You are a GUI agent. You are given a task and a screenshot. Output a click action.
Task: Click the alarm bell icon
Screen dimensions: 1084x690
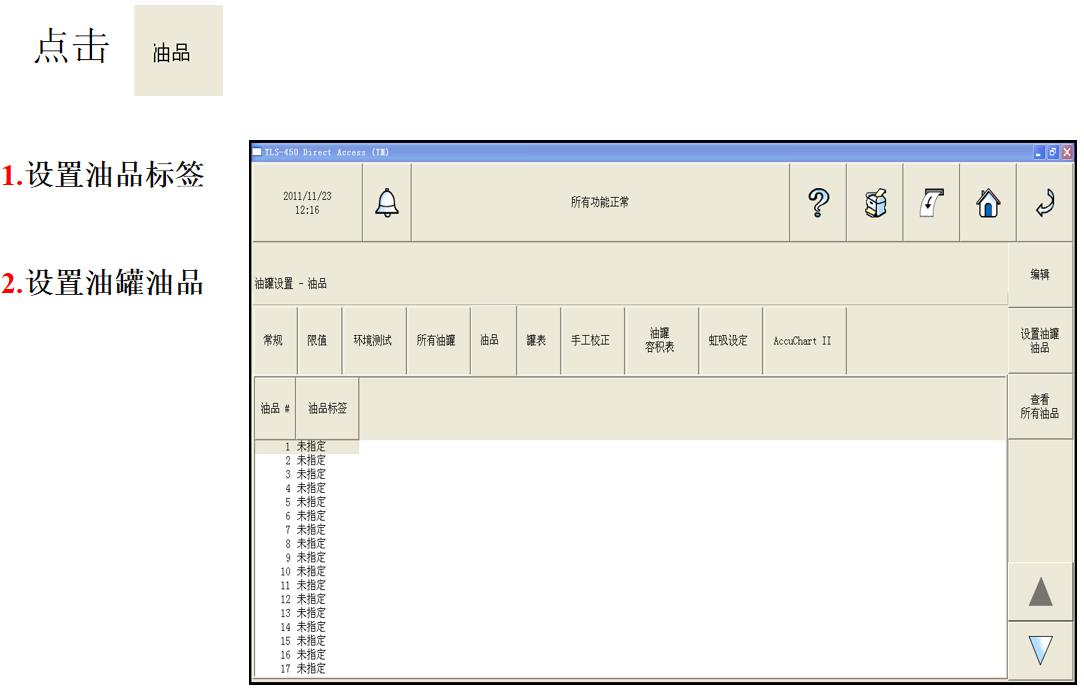click(x=386, y=203)
